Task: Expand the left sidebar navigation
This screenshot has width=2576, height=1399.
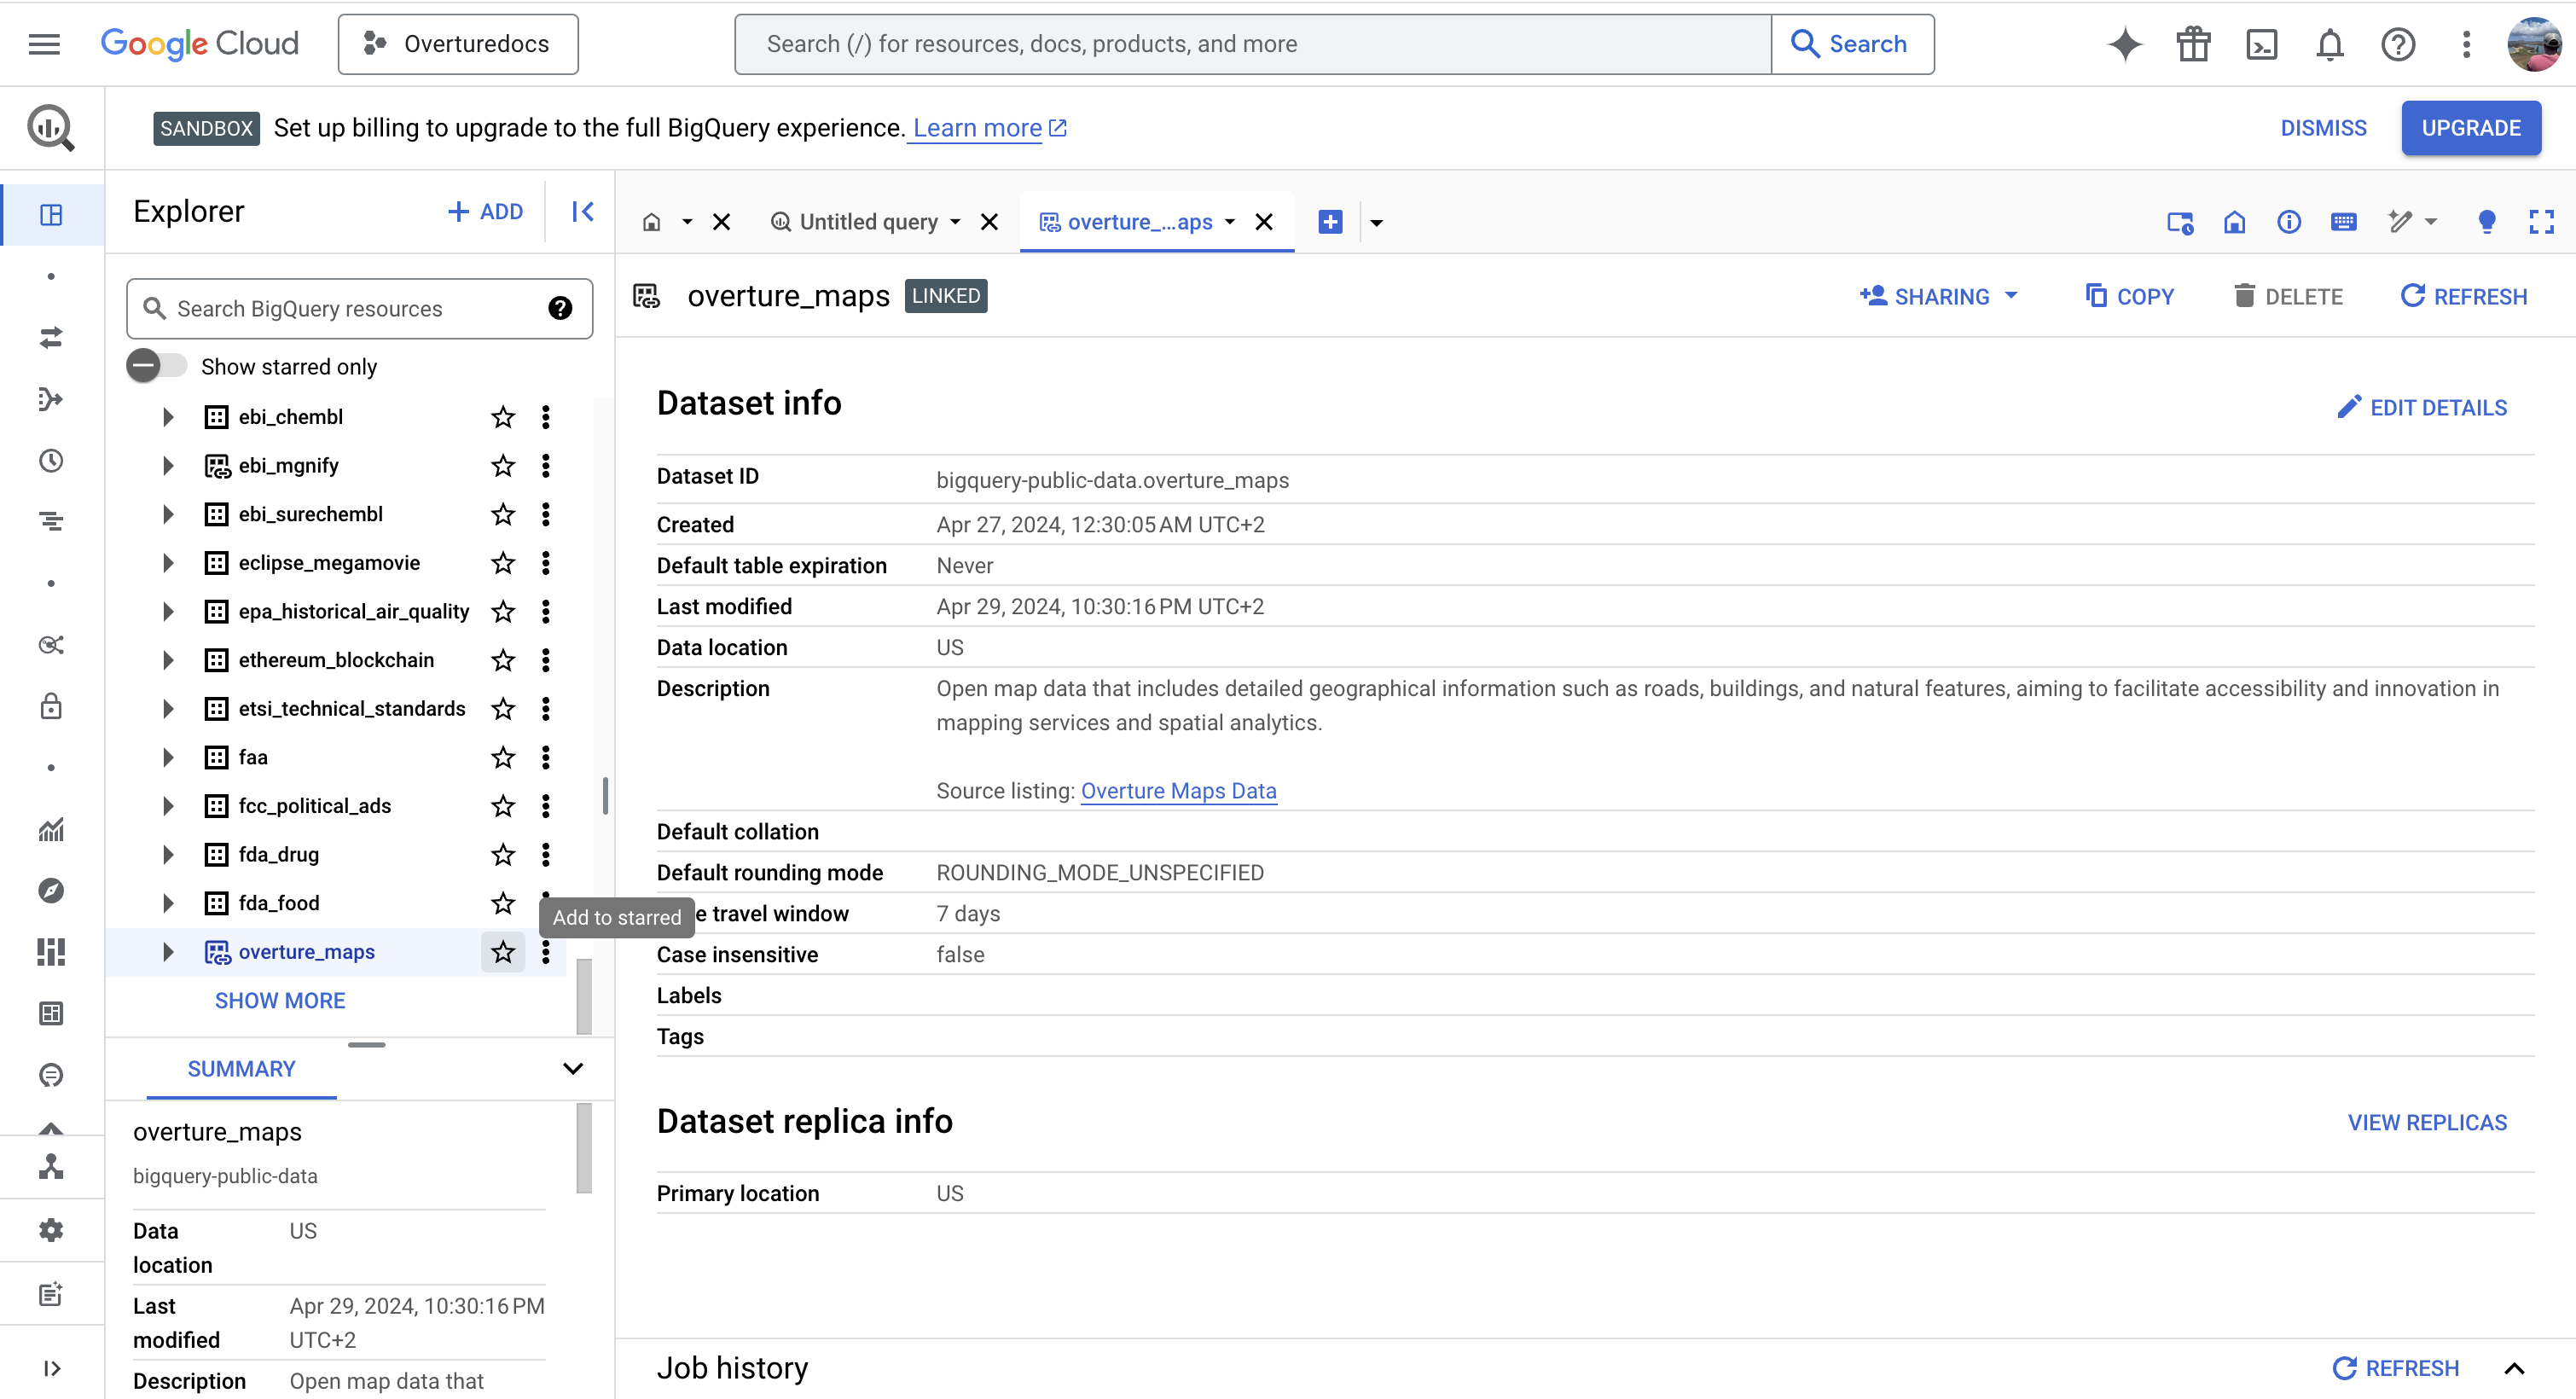Action: tap(51, 1368)
